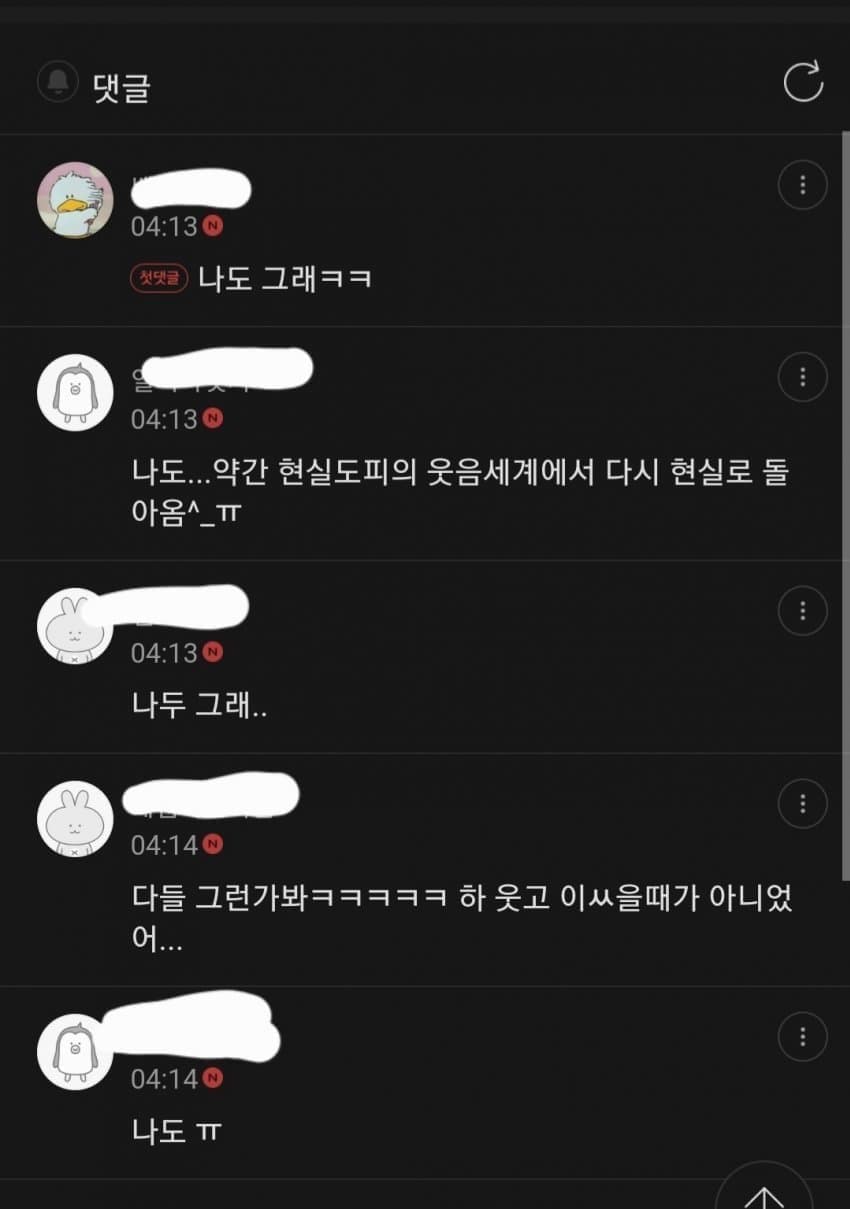The width and height of the screenshot is (850, 1209).
Task: Open more options for the duck avatar comment
Action: pos(802,185)
